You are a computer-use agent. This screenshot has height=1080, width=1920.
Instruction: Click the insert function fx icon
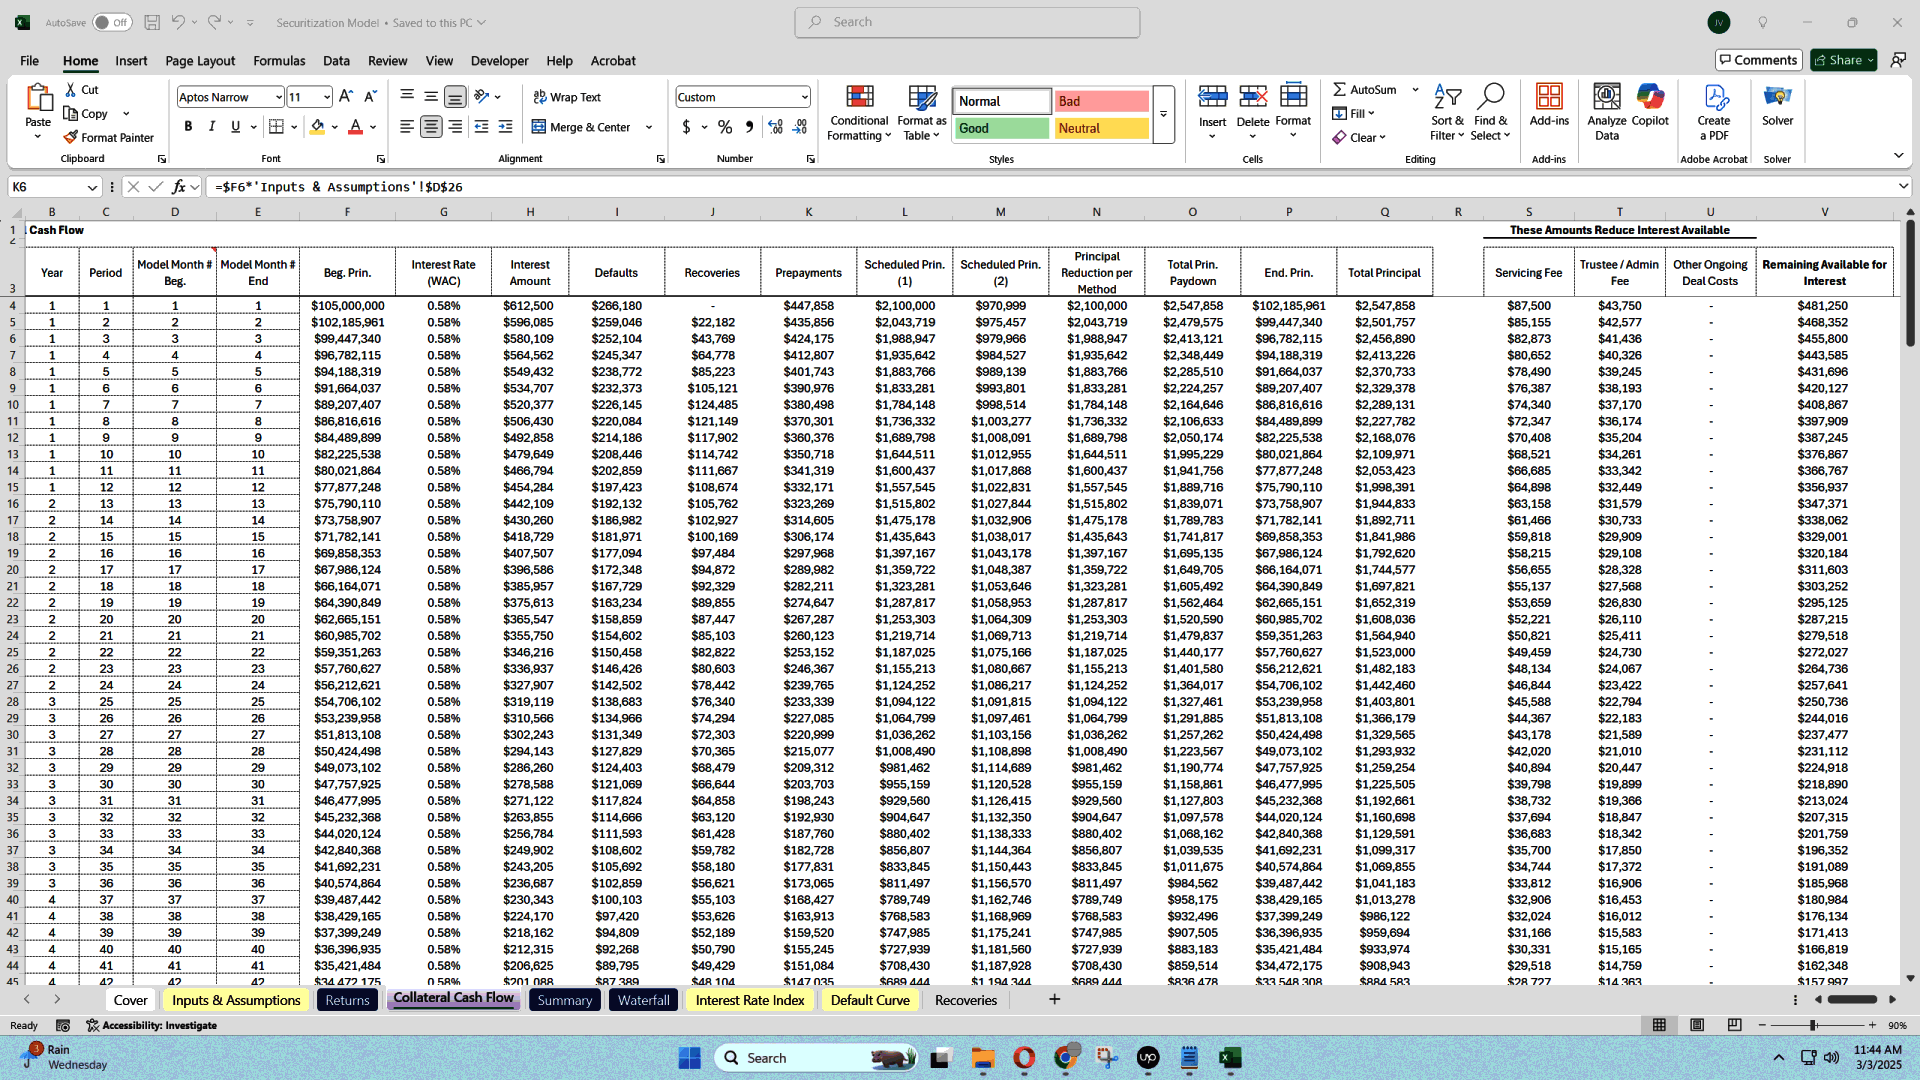pyautogui.click(x=179, y=187)
